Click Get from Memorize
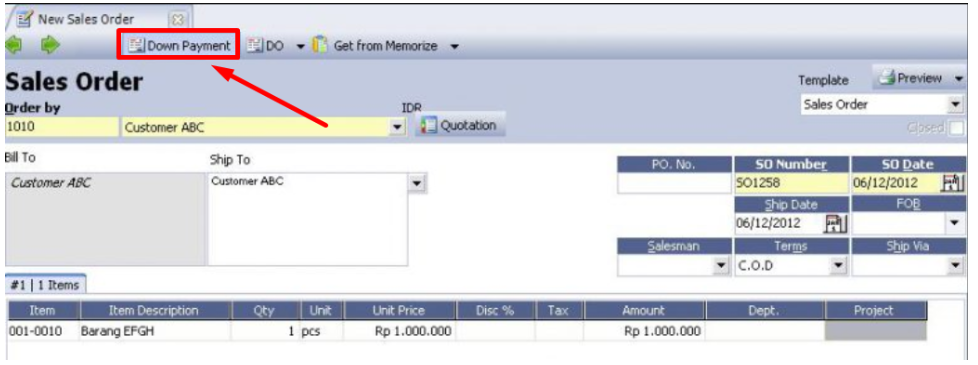 point(376,46)
